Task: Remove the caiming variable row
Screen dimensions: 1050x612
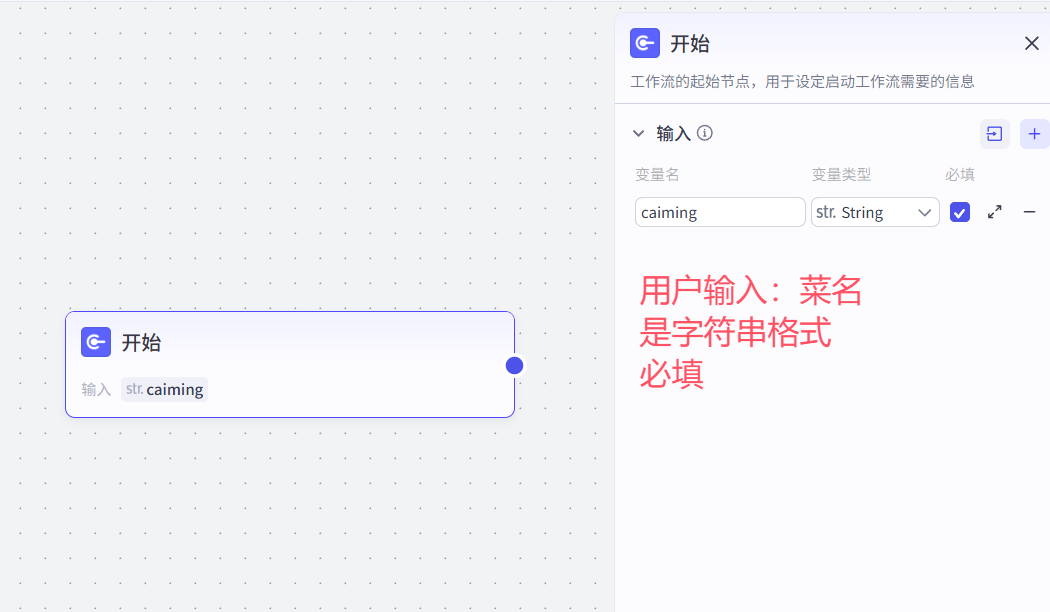Action: coord(1029,212)
